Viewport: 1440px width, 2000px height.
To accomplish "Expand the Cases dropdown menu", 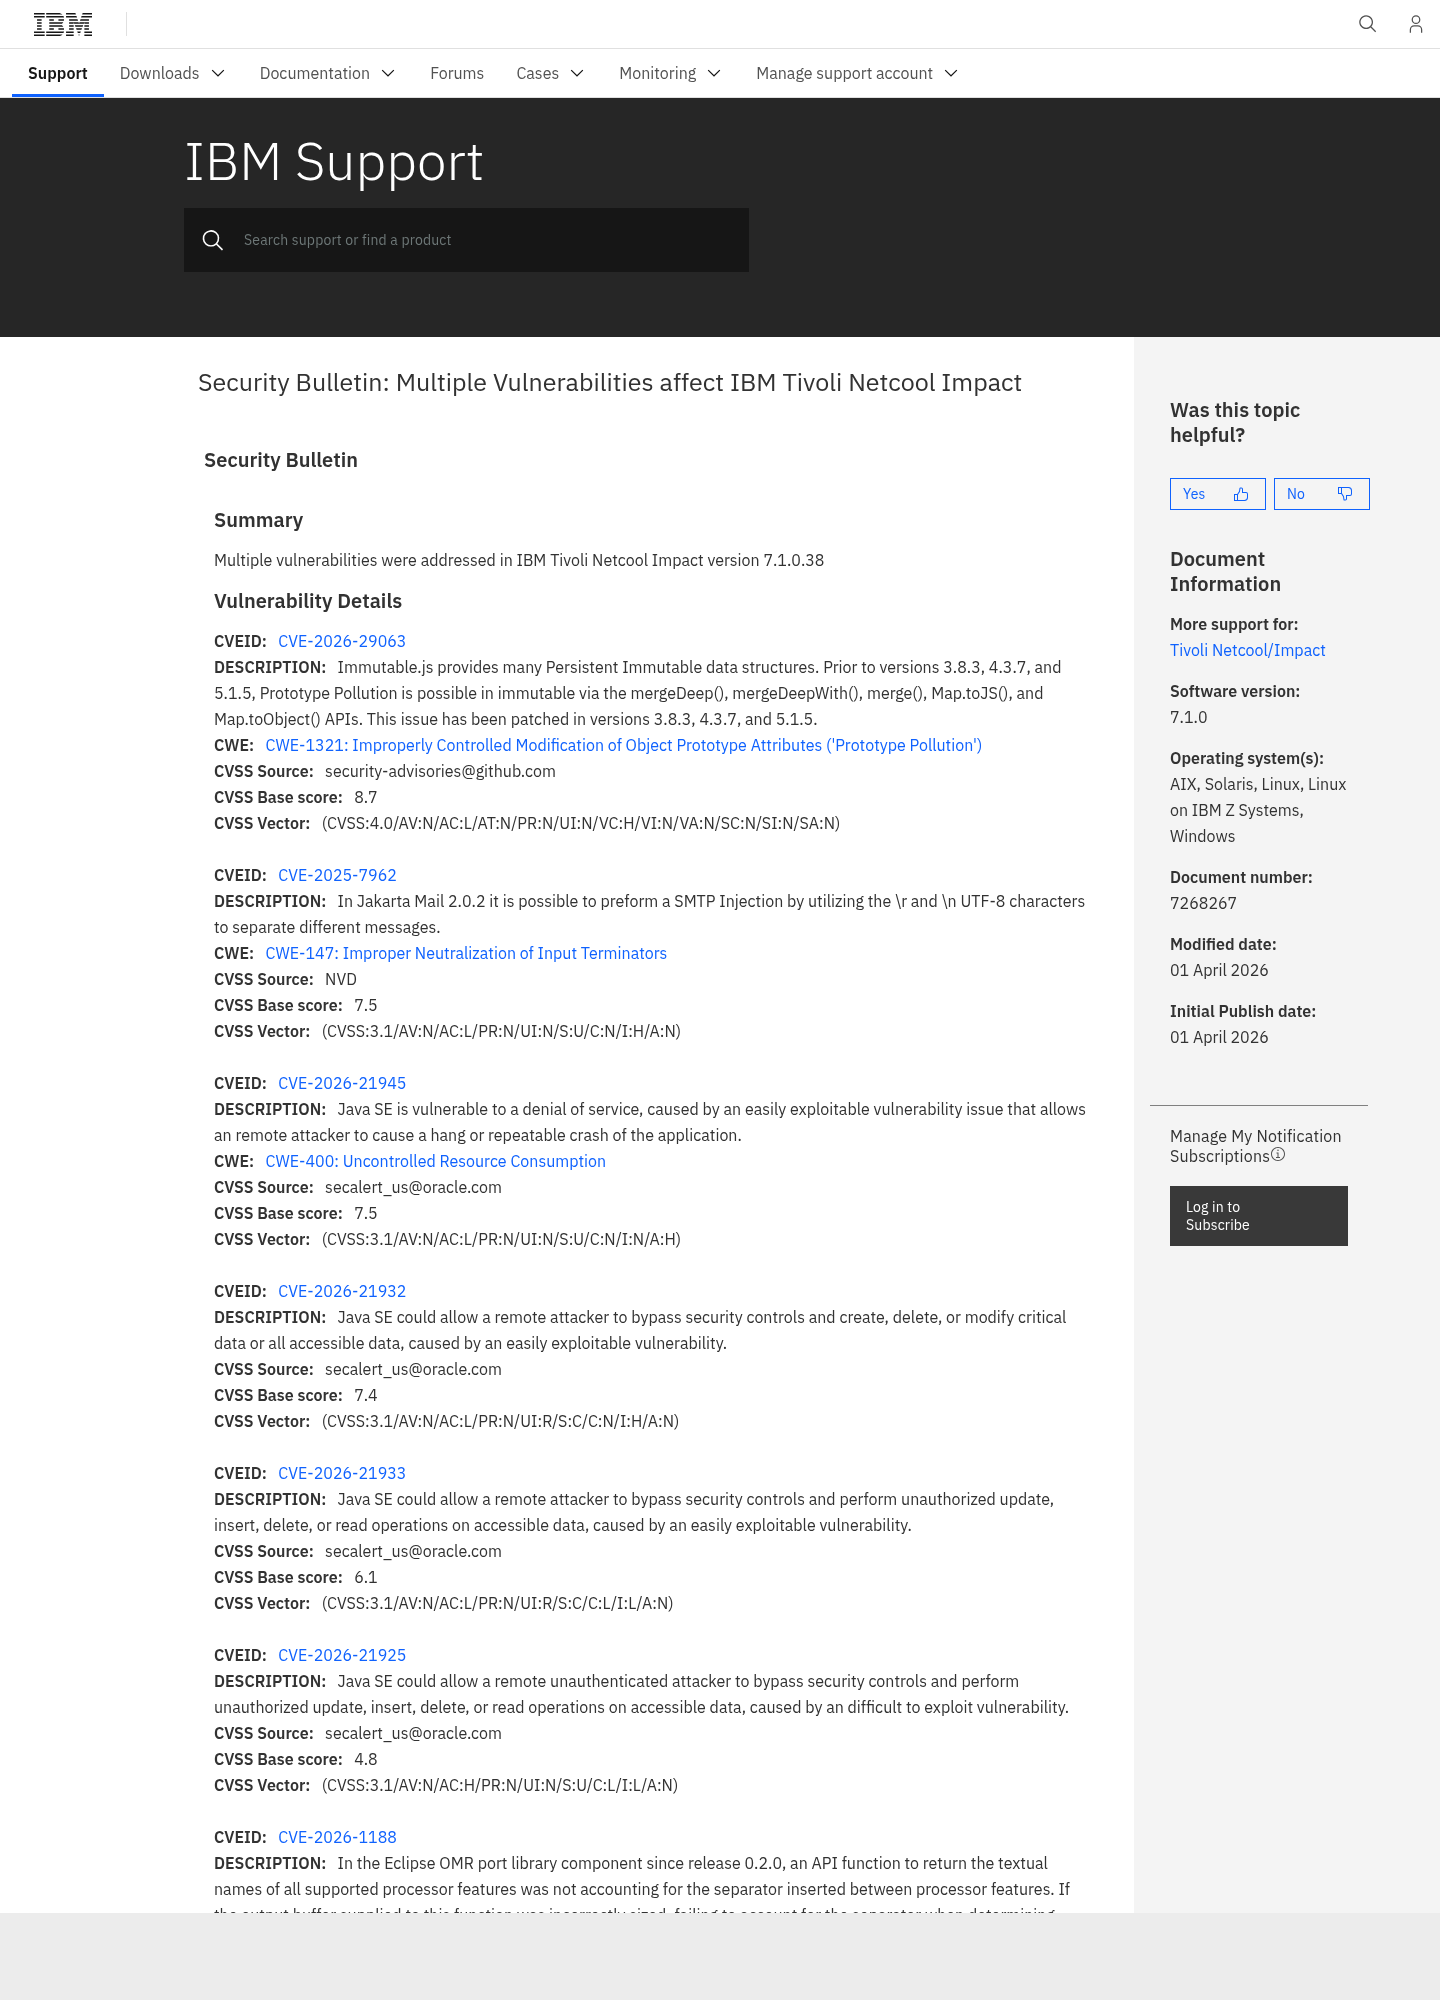I will click(550, 73).
